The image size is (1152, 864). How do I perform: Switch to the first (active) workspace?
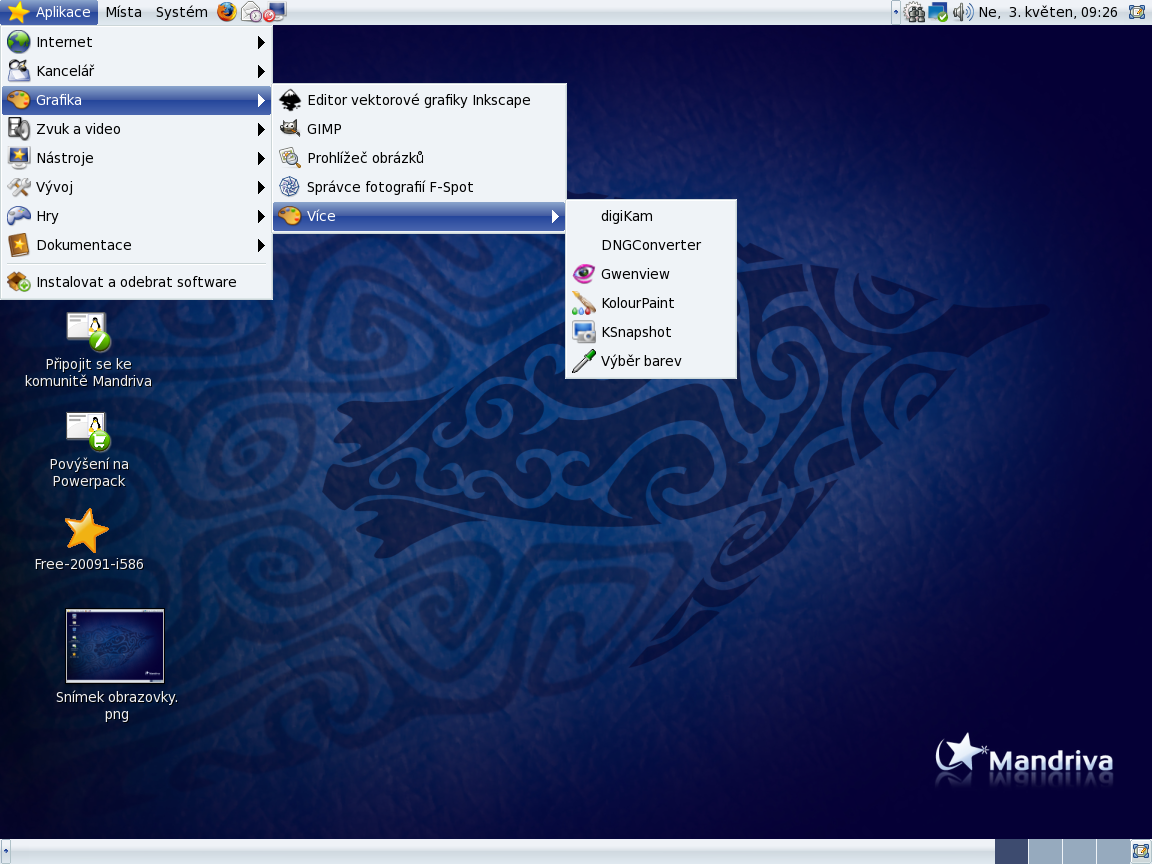(1011, 852)
